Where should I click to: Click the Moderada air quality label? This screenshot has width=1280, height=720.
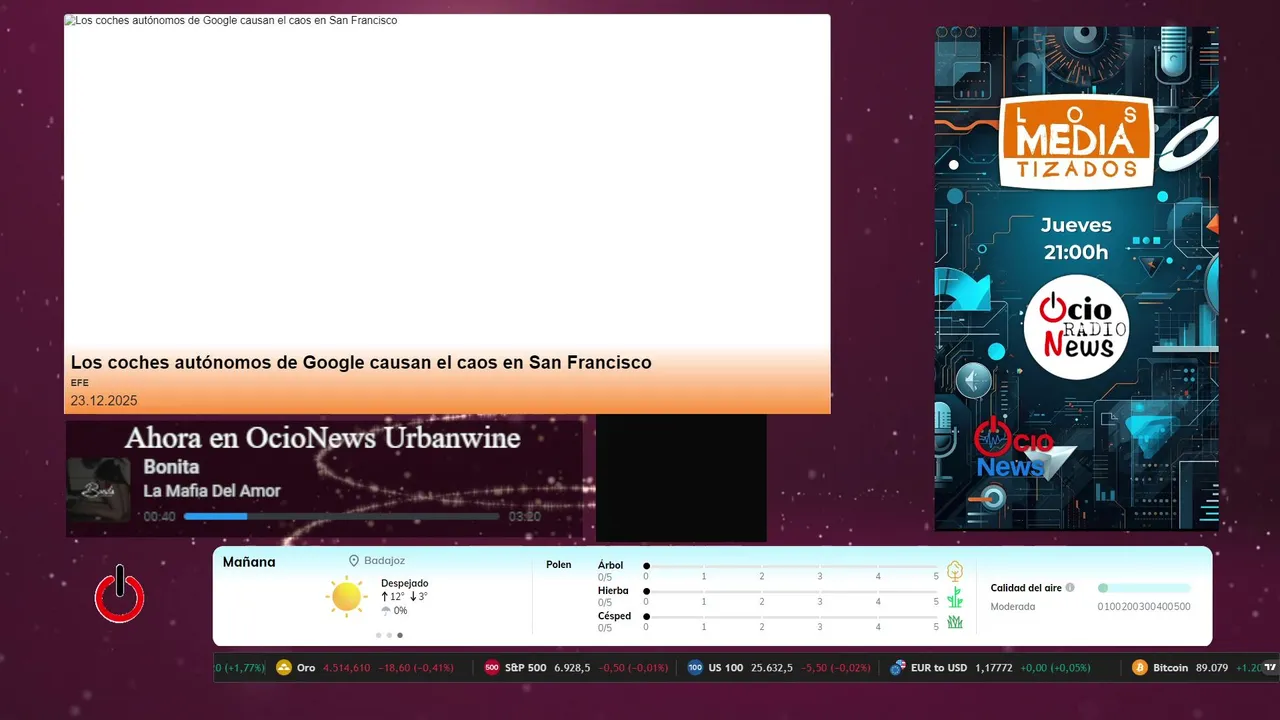point(1013,607)
